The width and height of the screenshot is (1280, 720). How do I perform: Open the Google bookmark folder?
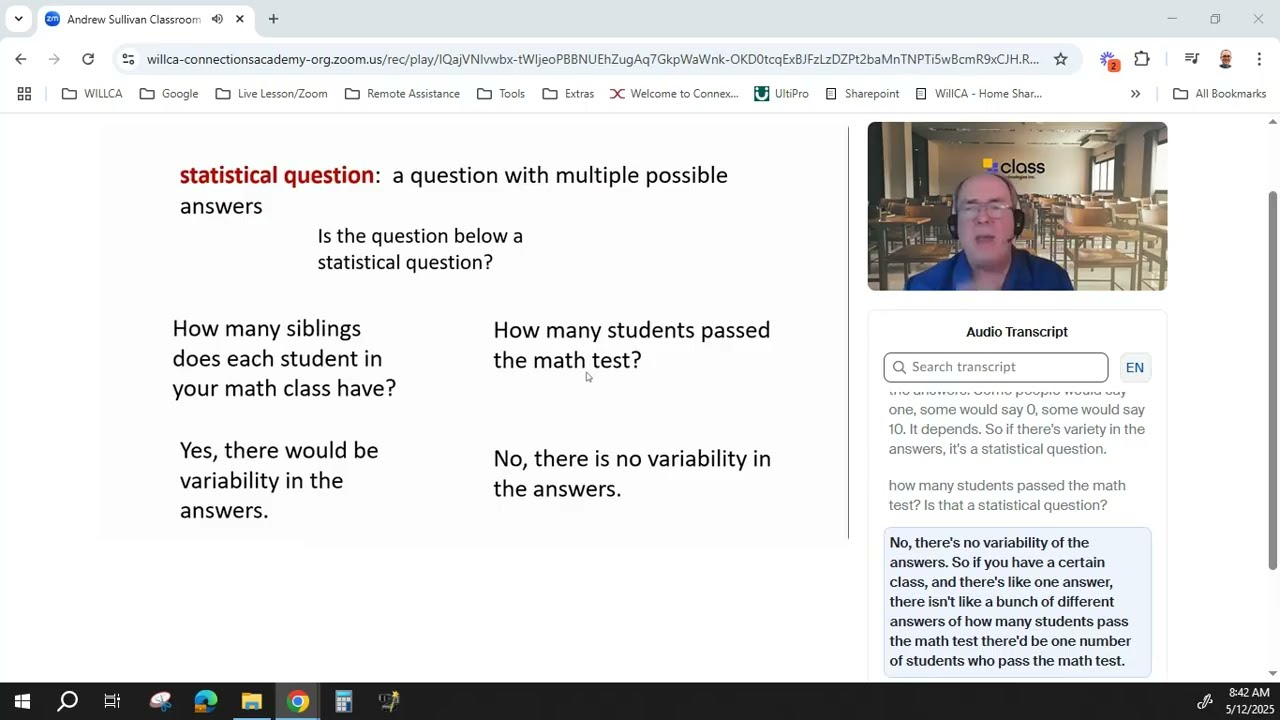coord(169,93)
